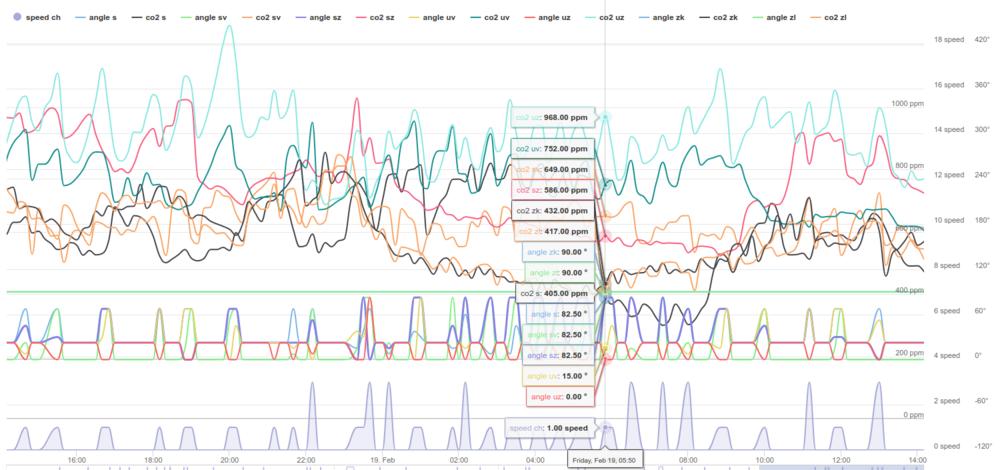Click the 'angle zl: 90.00 °' tooltip
1000x470 pixels.
click(x=559, y=273)
